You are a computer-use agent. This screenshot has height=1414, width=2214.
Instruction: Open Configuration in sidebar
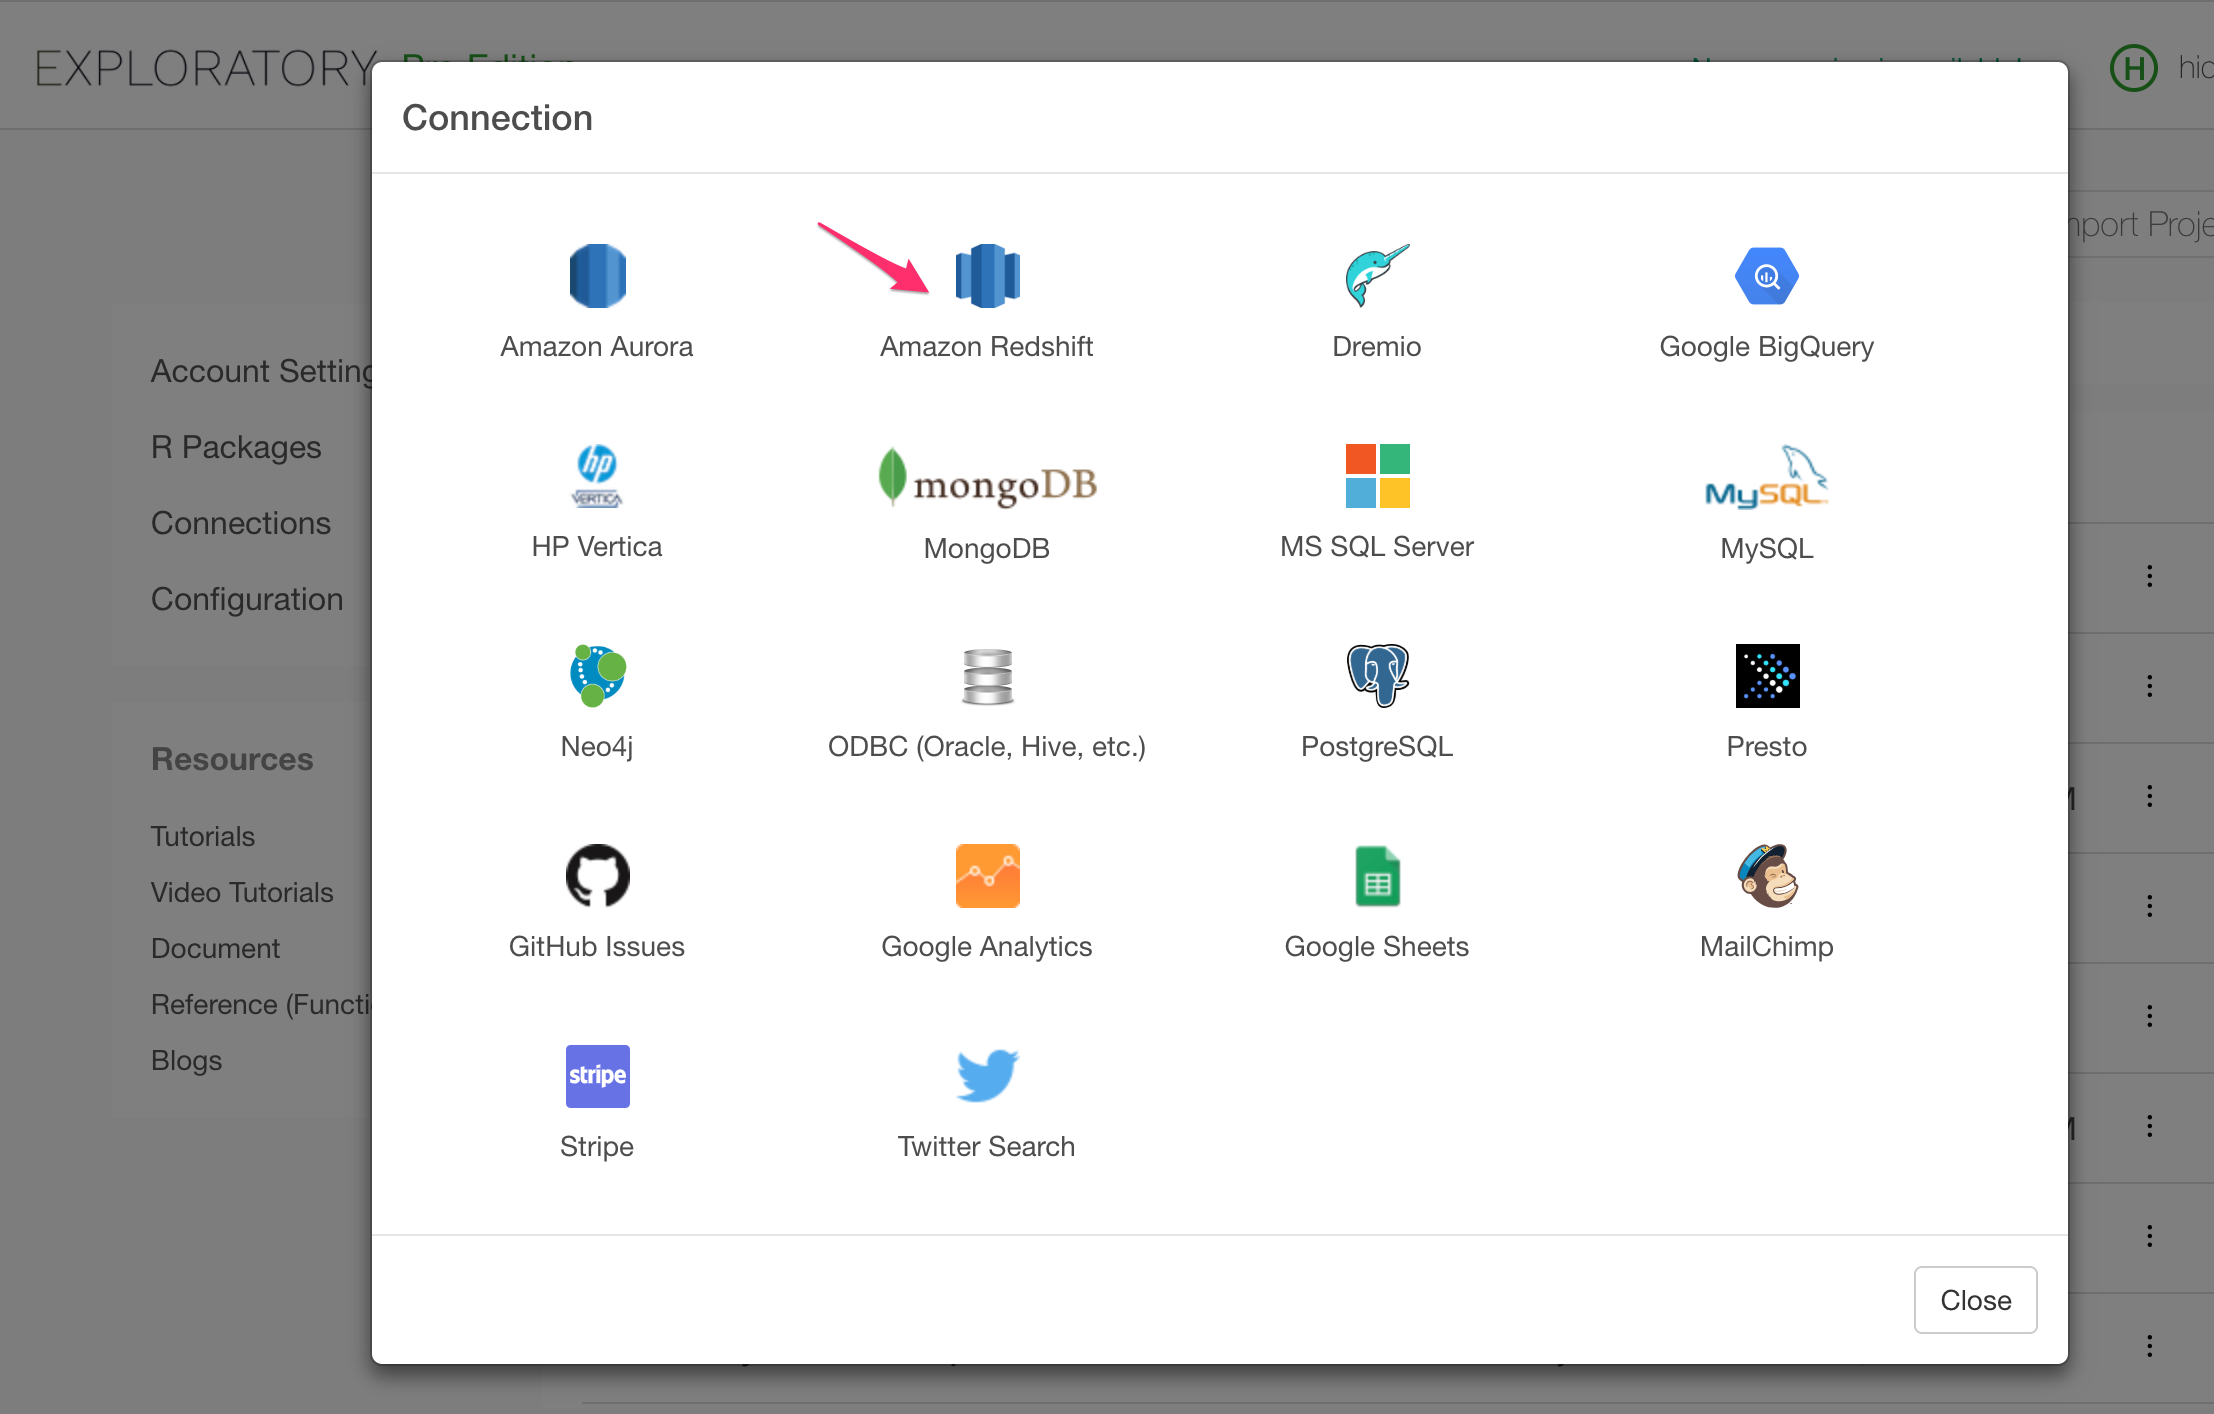click(247, 599)
